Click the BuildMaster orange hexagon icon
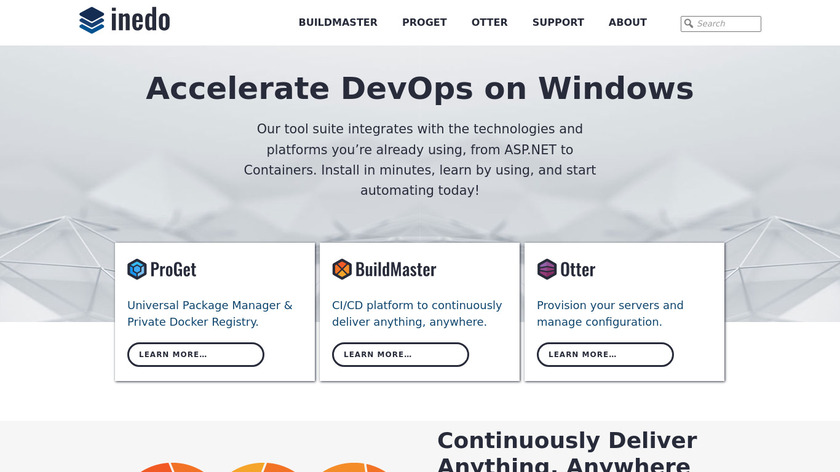 [x=342, y=269]
